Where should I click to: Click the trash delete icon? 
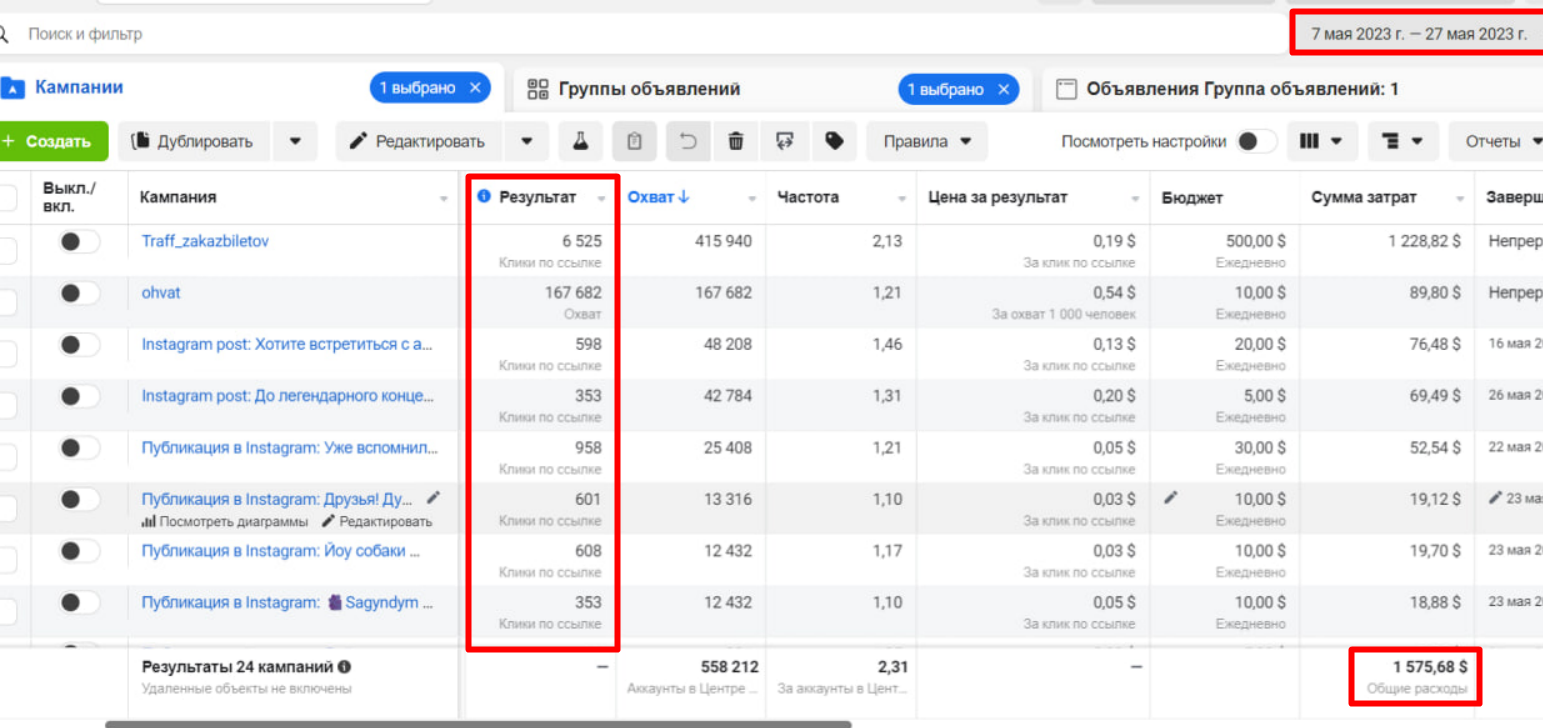[x=736, y=142]
